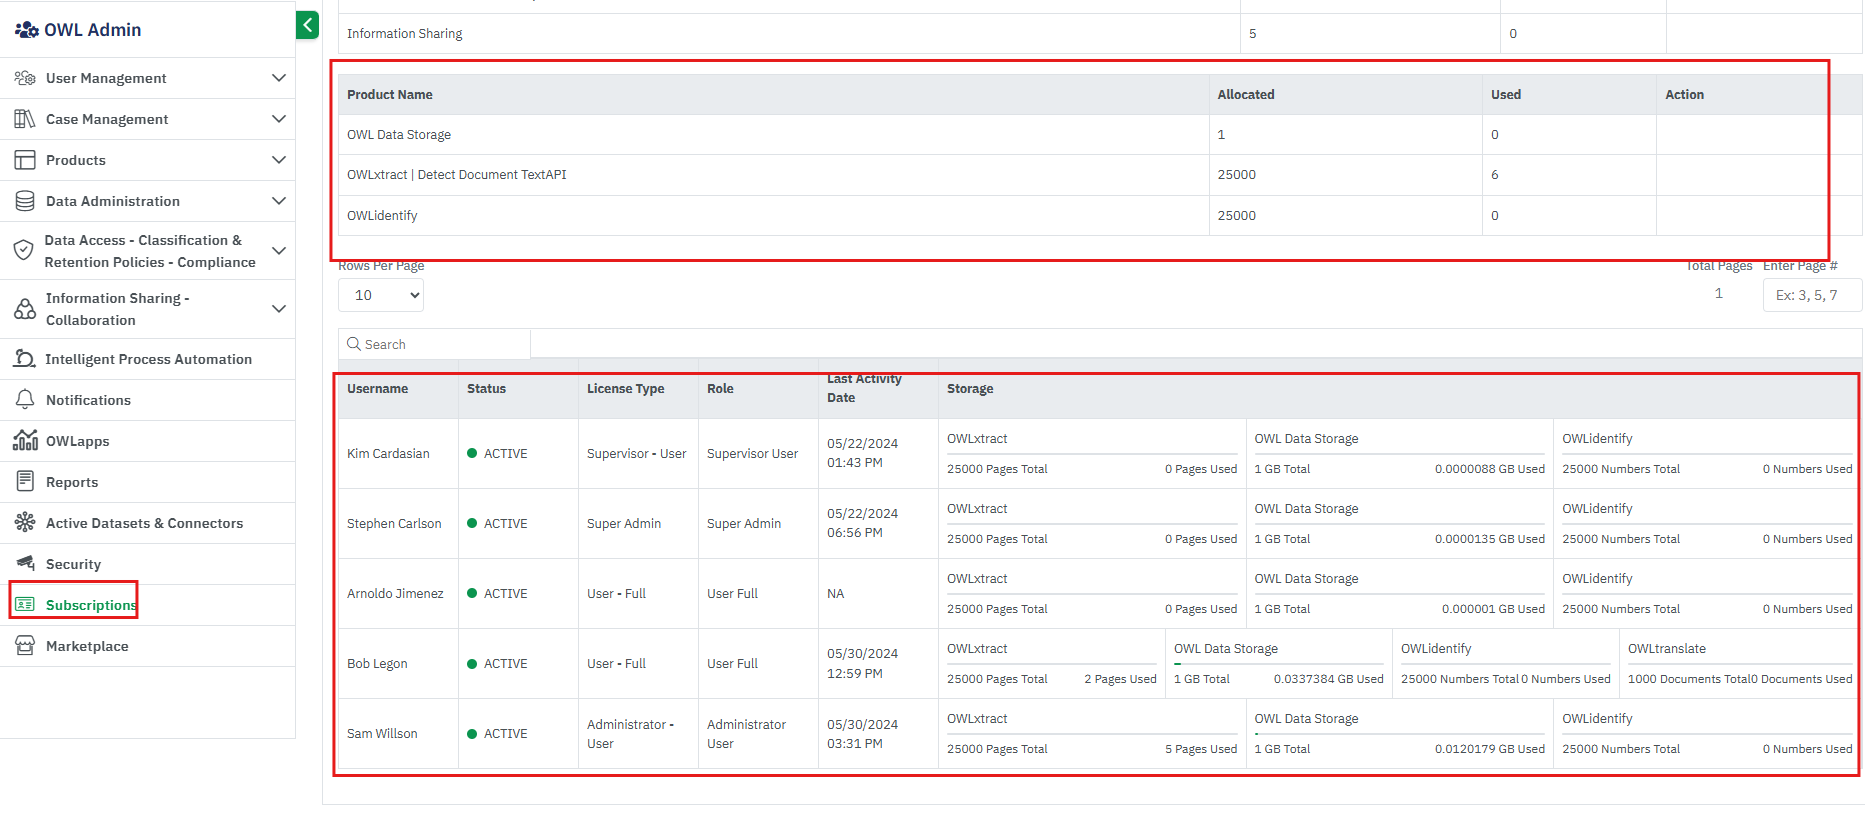Viewport: 1865px width, 813px height.
Task: Select user Sam Willson
Action: pos(382,734)
